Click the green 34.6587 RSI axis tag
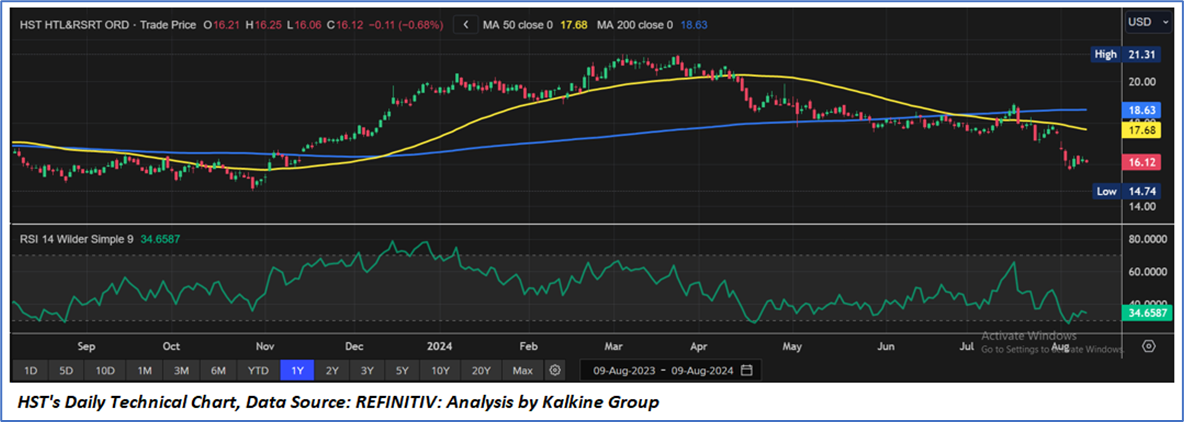Viewport: 1184px width, 422px height. coord(1149,312)
